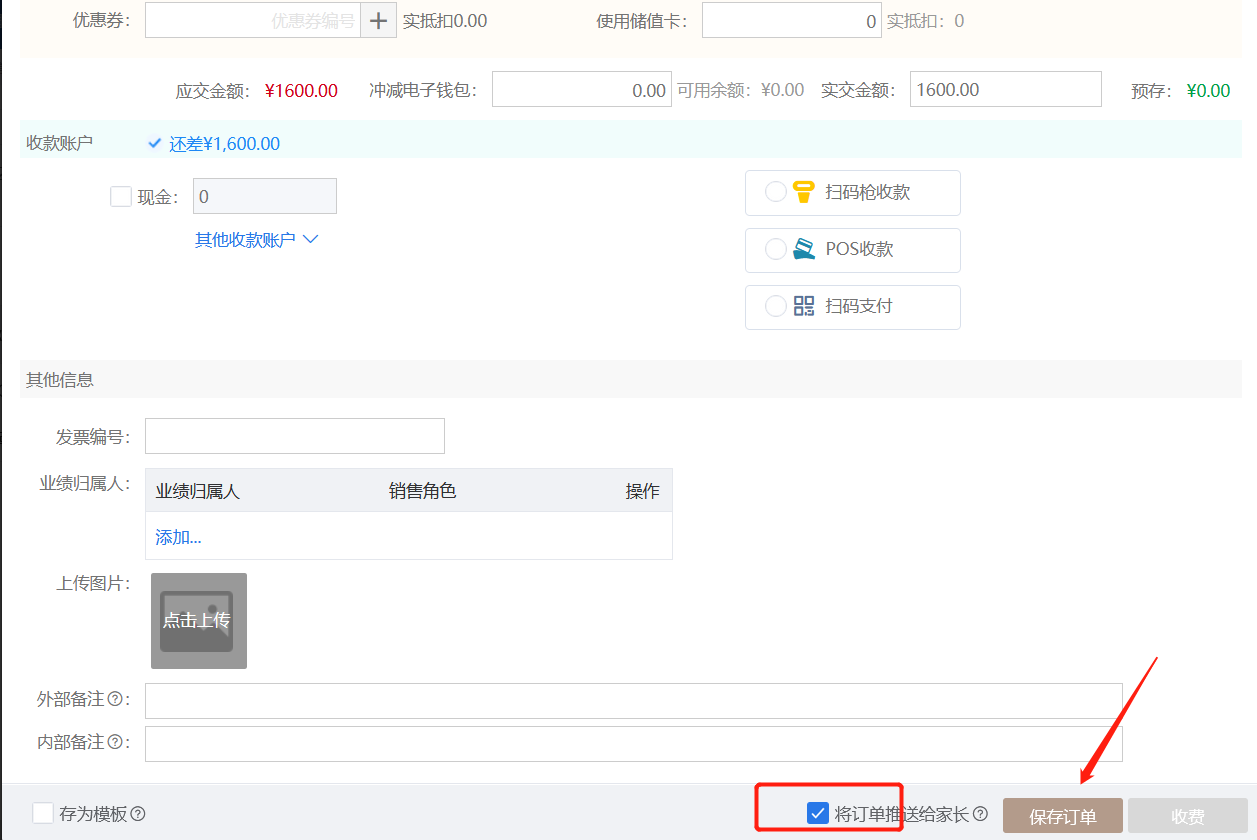The image size is (1257, 840).
Task: Click the QR code icon for 扫码支付
Action: coord(802,307)
